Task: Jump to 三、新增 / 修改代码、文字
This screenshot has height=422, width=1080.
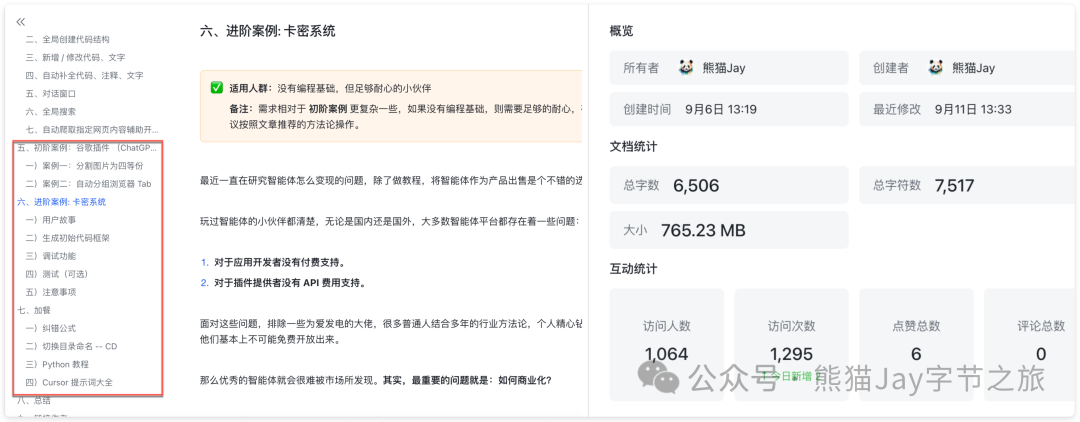Action: click(75, 57)
